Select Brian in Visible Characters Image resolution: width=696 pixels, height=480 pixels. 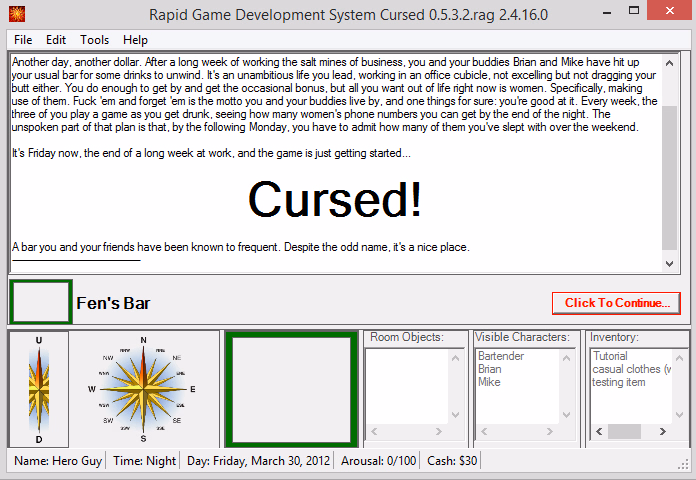pos(490,369)
